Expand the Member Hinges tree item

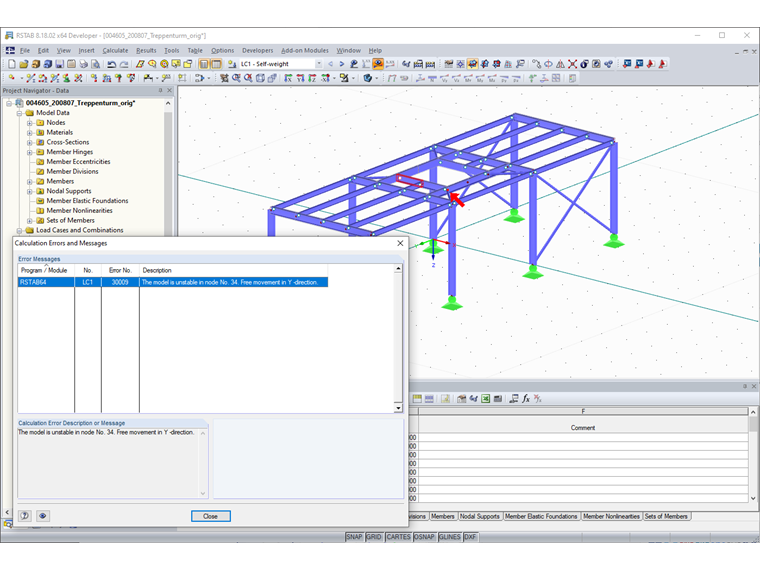[x=30, y=152]
